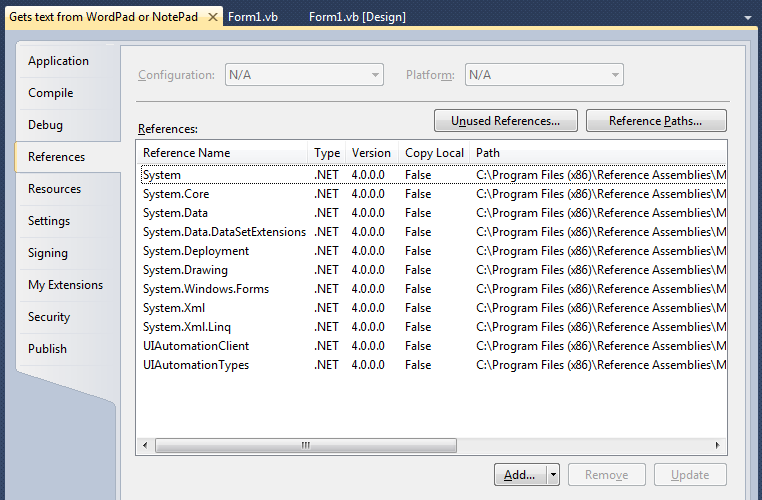Click the scrollbar left arrow
This screenshot has width=762, height=500.
(x=145, y=445)
